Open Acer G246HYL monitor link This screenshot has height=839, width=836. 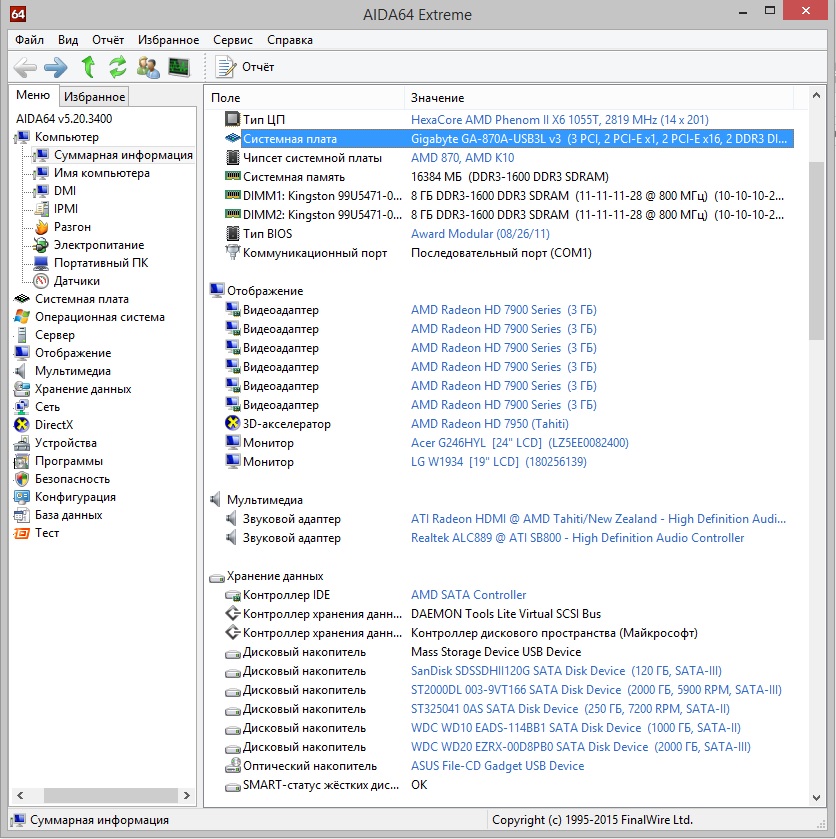tap(520, 443)
